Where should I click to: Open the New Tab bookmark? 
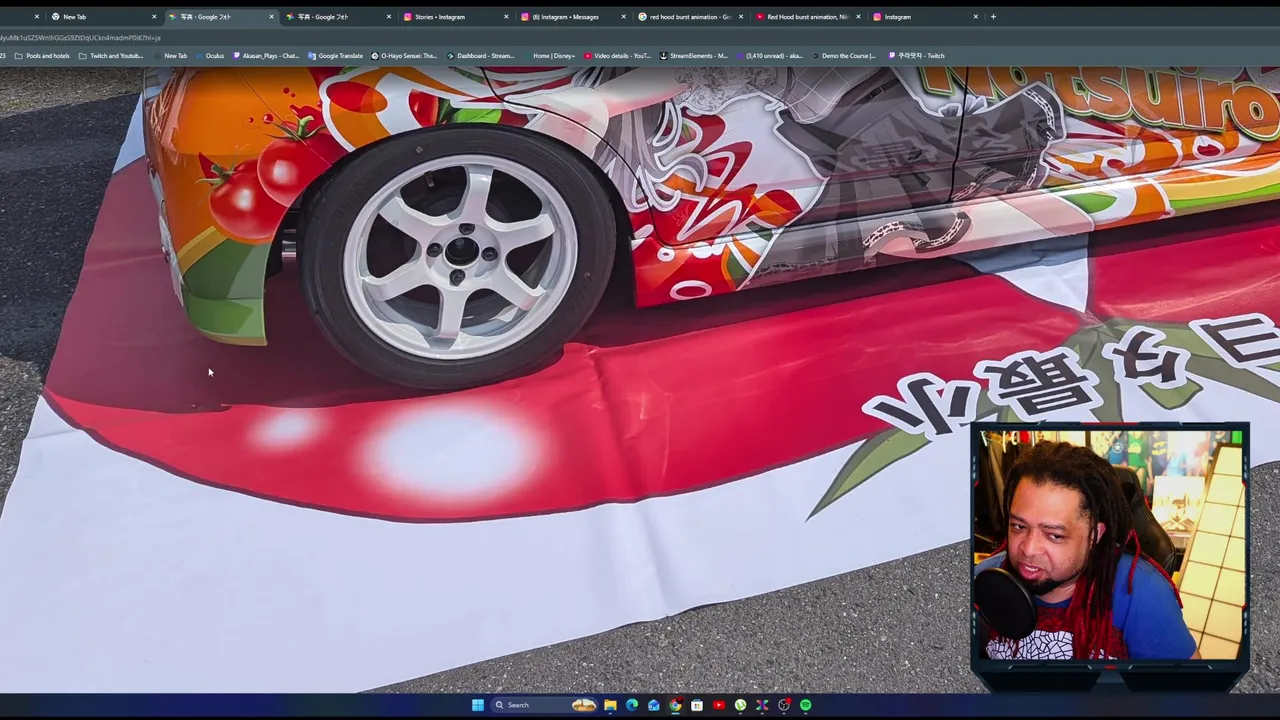(170, 56)
